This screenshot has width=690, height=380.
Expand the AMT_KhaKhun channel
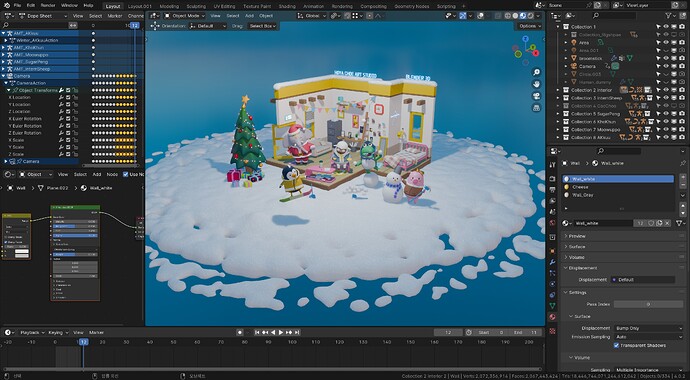click(4, 48)
